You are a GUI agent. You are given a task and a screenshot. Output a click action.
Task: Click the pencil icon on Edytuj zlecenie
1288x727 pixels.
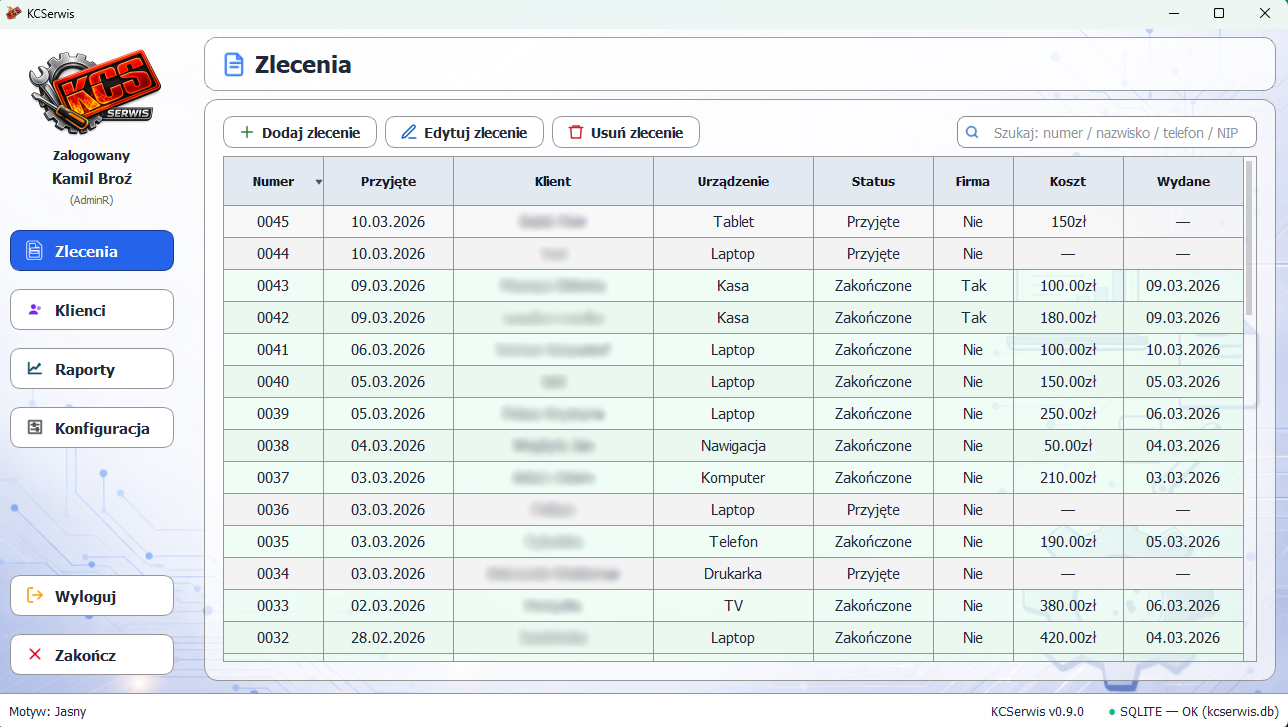pos(408,132)
